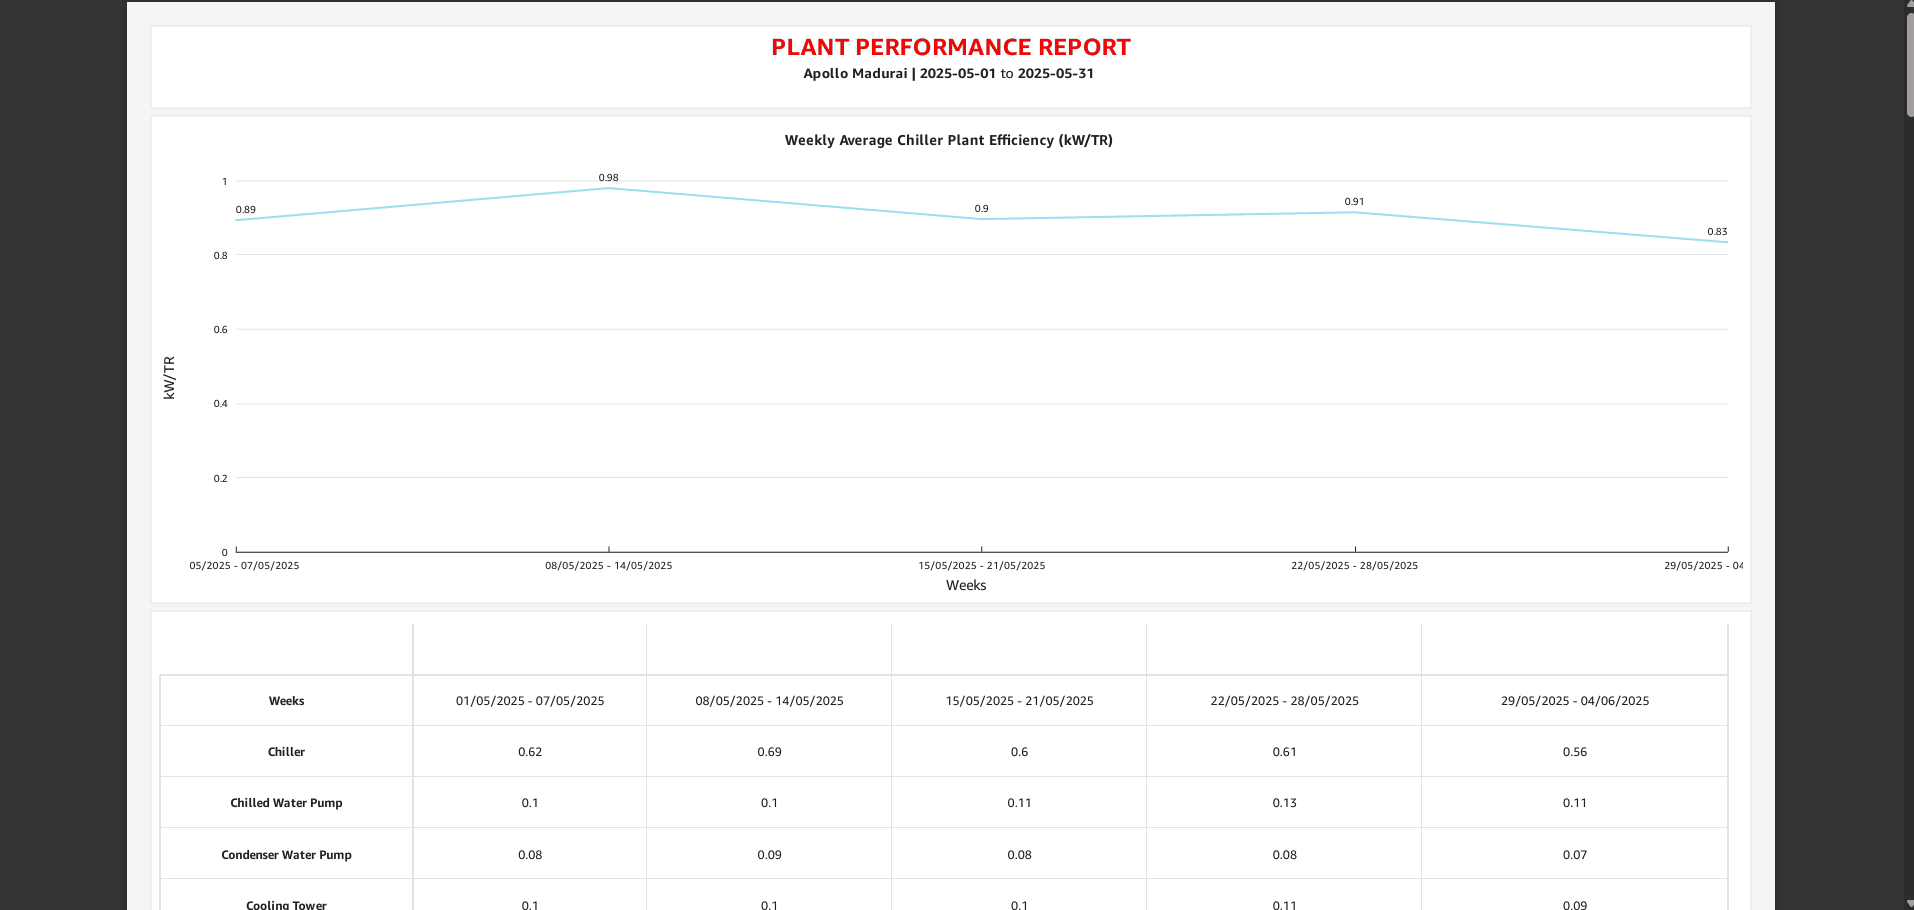Screen dimensions: 1914x910
Task: Click the 22/05/2025 - 28/05/2025 x-axis label
Action: (x=1354, y=566)
